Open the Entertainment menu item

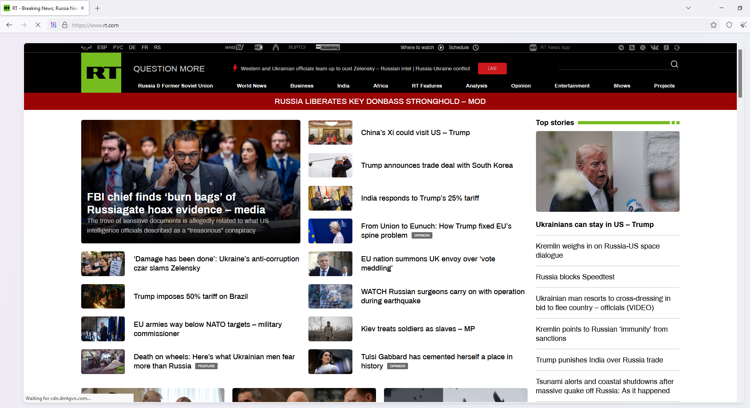(x=572, y=86)
